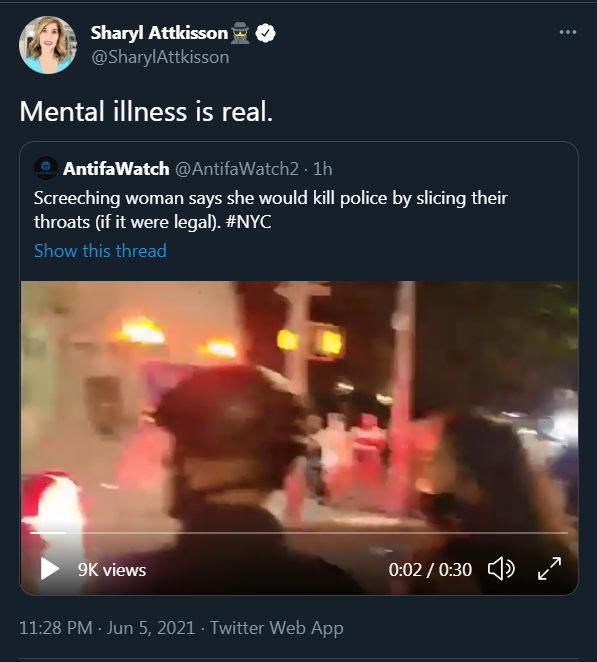597x662 pixels.
Task: Open Sharyl Attkisson display name link
Action: point(159,33)
